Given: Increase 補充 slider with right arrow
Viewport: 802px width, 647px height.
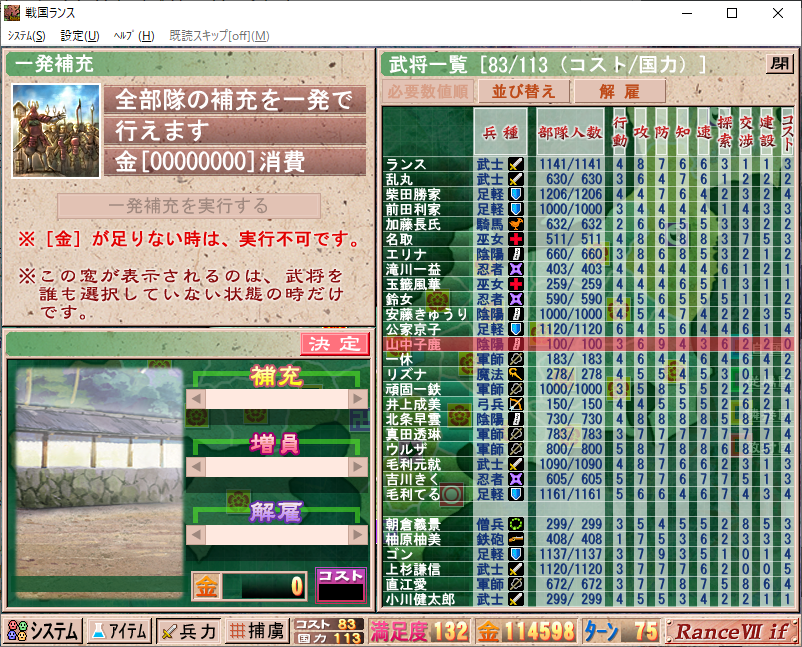Looking at the screenshot, I should pos(358,398).
